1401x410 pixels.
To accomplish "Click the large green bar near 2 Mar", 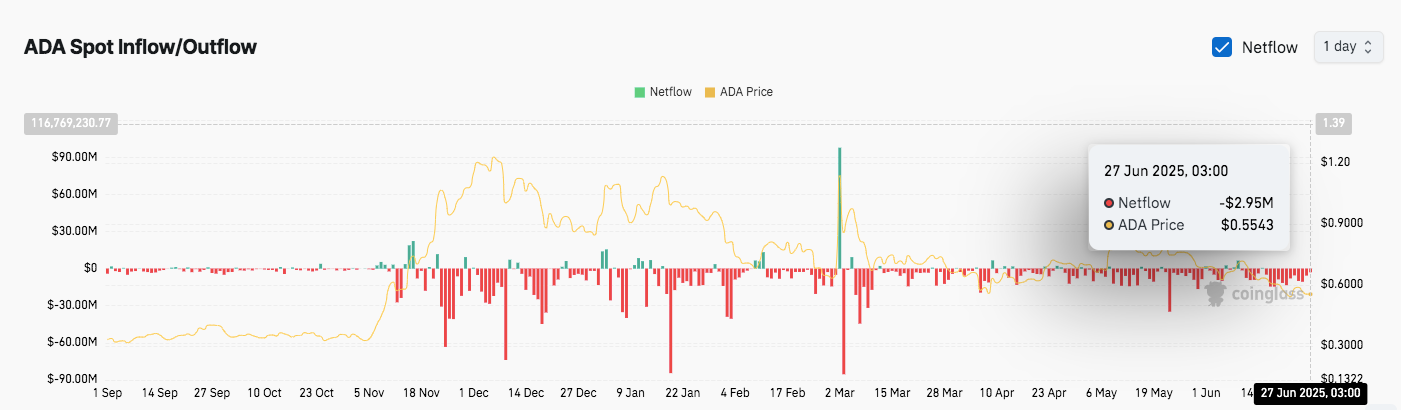I will coord(839,208).
